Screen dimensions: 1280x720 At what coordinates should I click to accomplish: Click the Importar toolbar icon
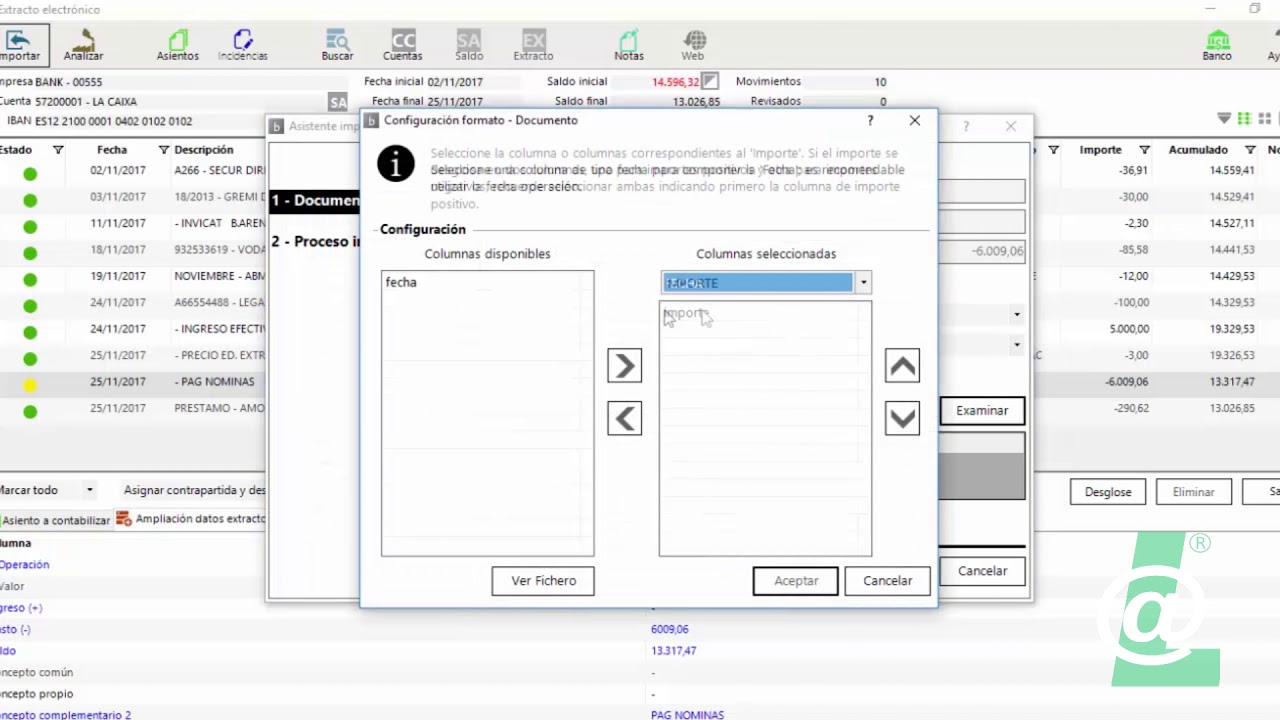click(x=20, y=45)
